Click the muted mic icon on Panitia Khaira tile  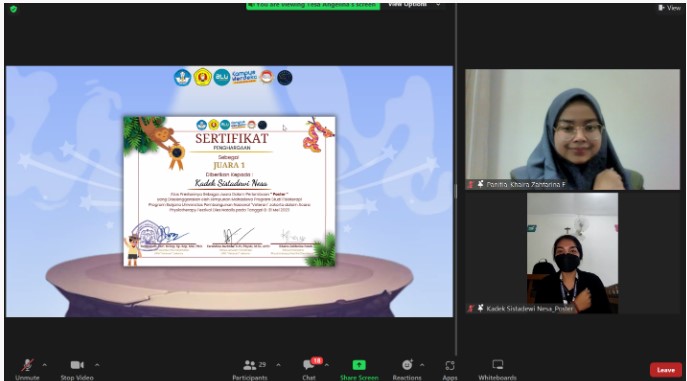(x=471, y=185)
